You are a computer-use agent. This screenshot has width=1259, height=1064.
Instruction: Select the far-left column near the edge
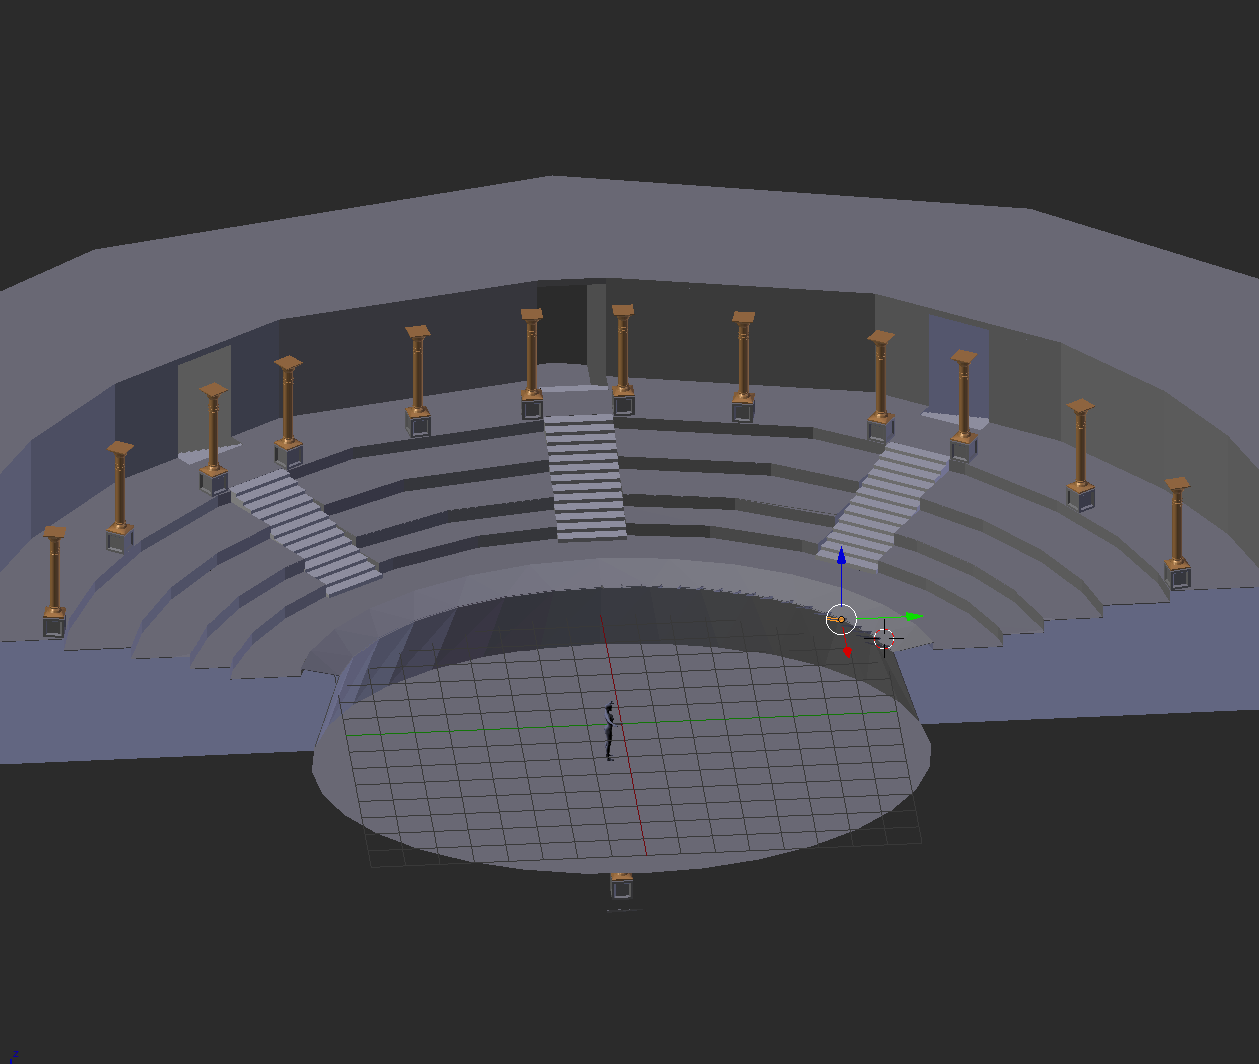click(x=54, y=582)
